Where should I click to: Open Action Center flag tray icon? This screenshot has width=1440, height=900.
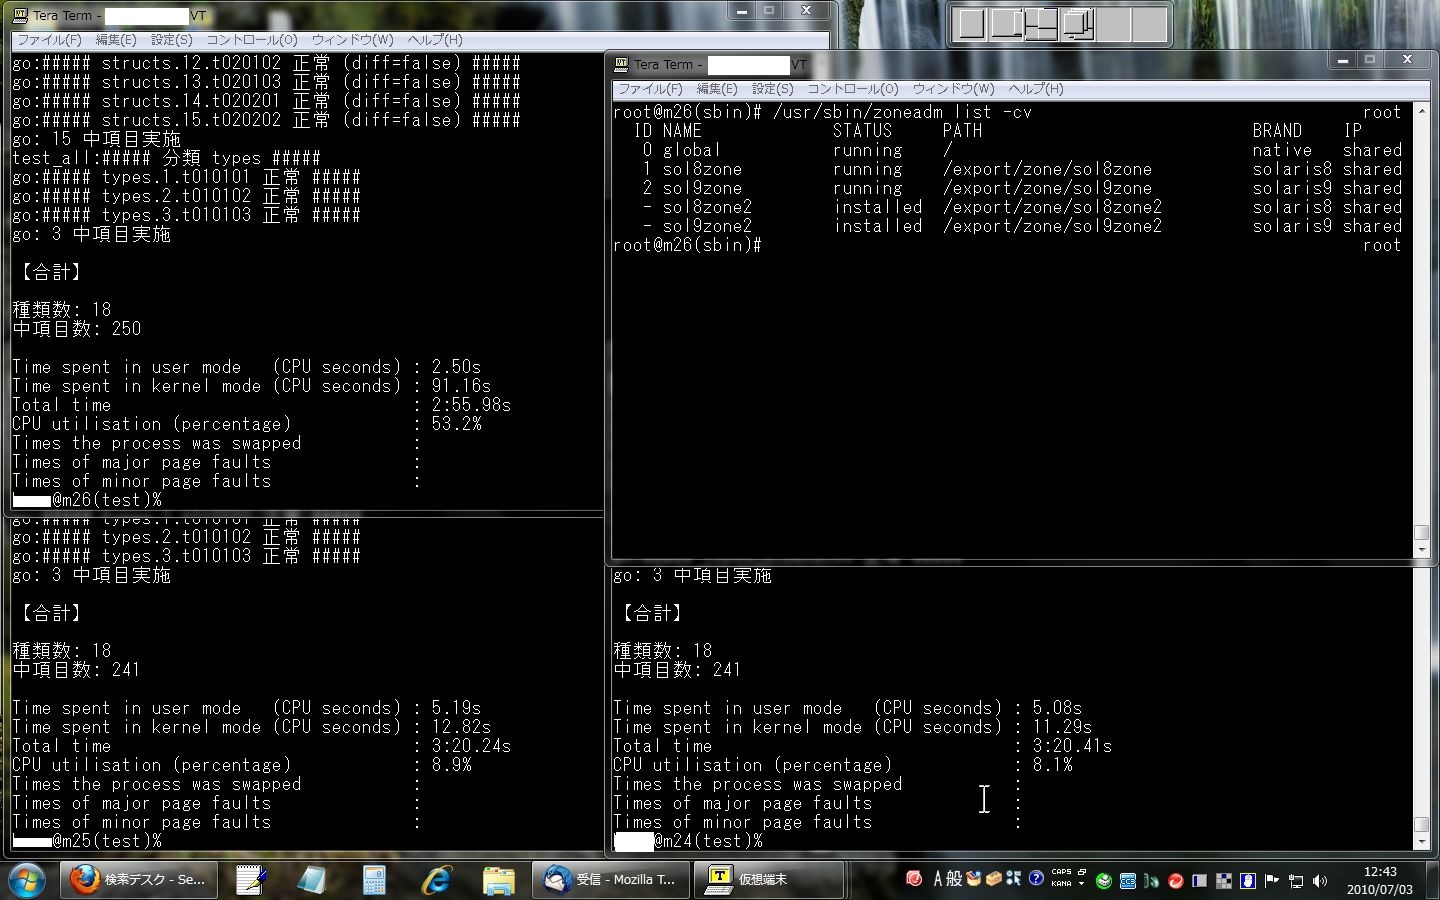click(x=1272, y=881)
